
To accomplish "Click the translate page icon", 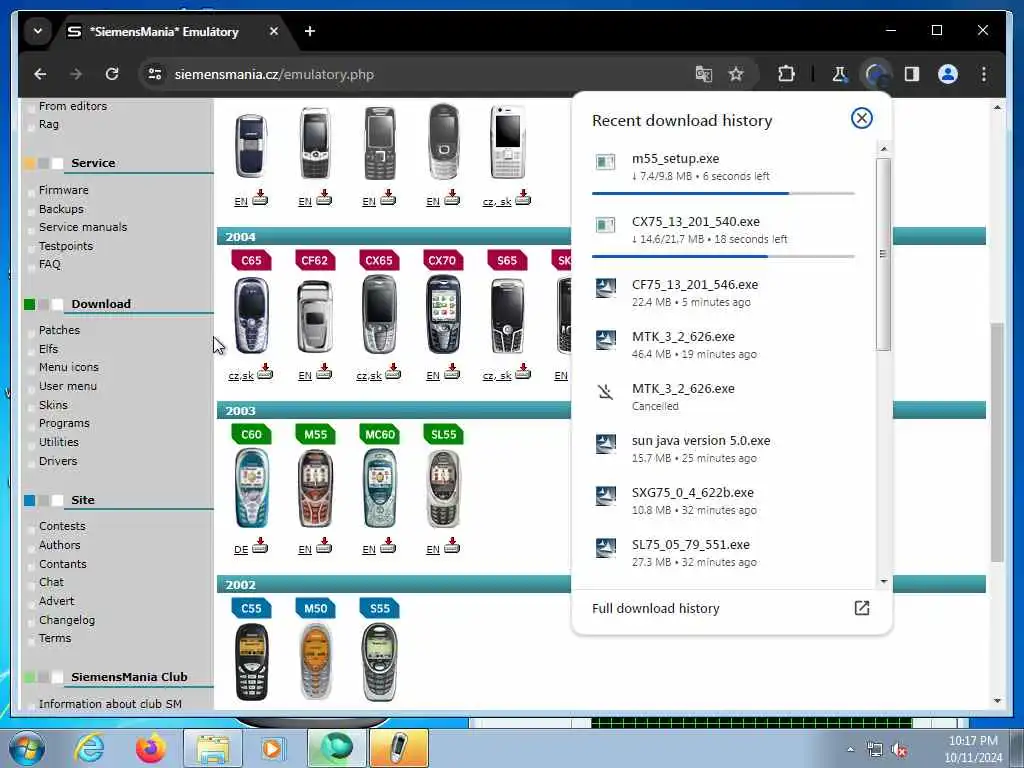I will coord(703,74).
